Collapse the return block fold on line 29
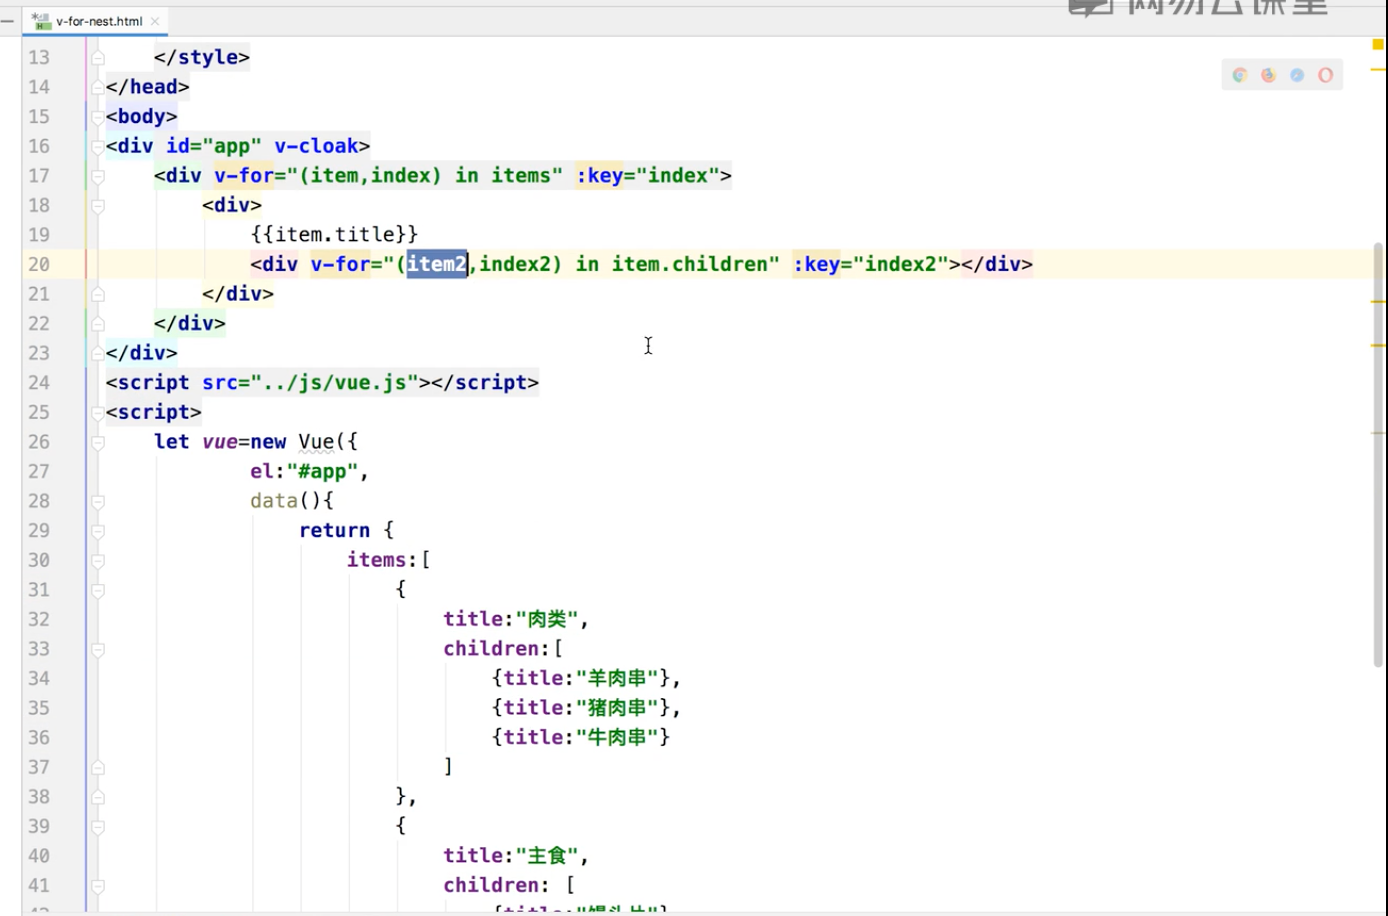 pyautogui.click(x=98, y=530)
